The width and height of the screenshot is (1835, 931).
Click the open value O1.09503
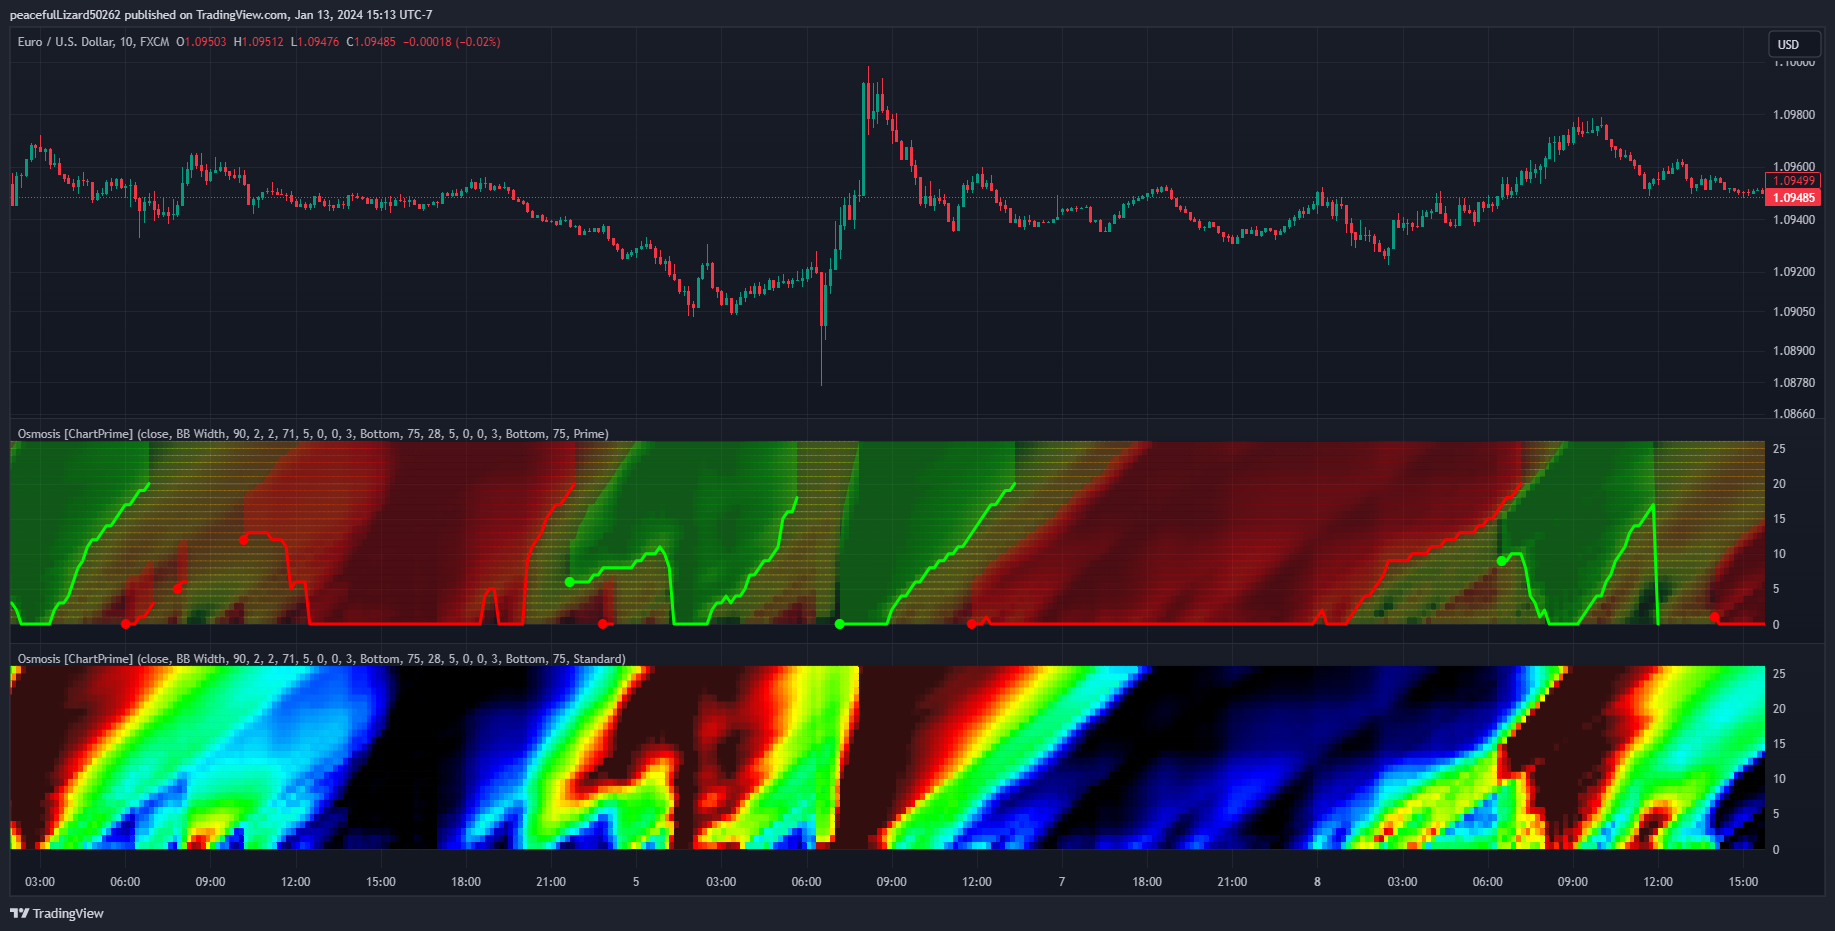tap(201, 42)
